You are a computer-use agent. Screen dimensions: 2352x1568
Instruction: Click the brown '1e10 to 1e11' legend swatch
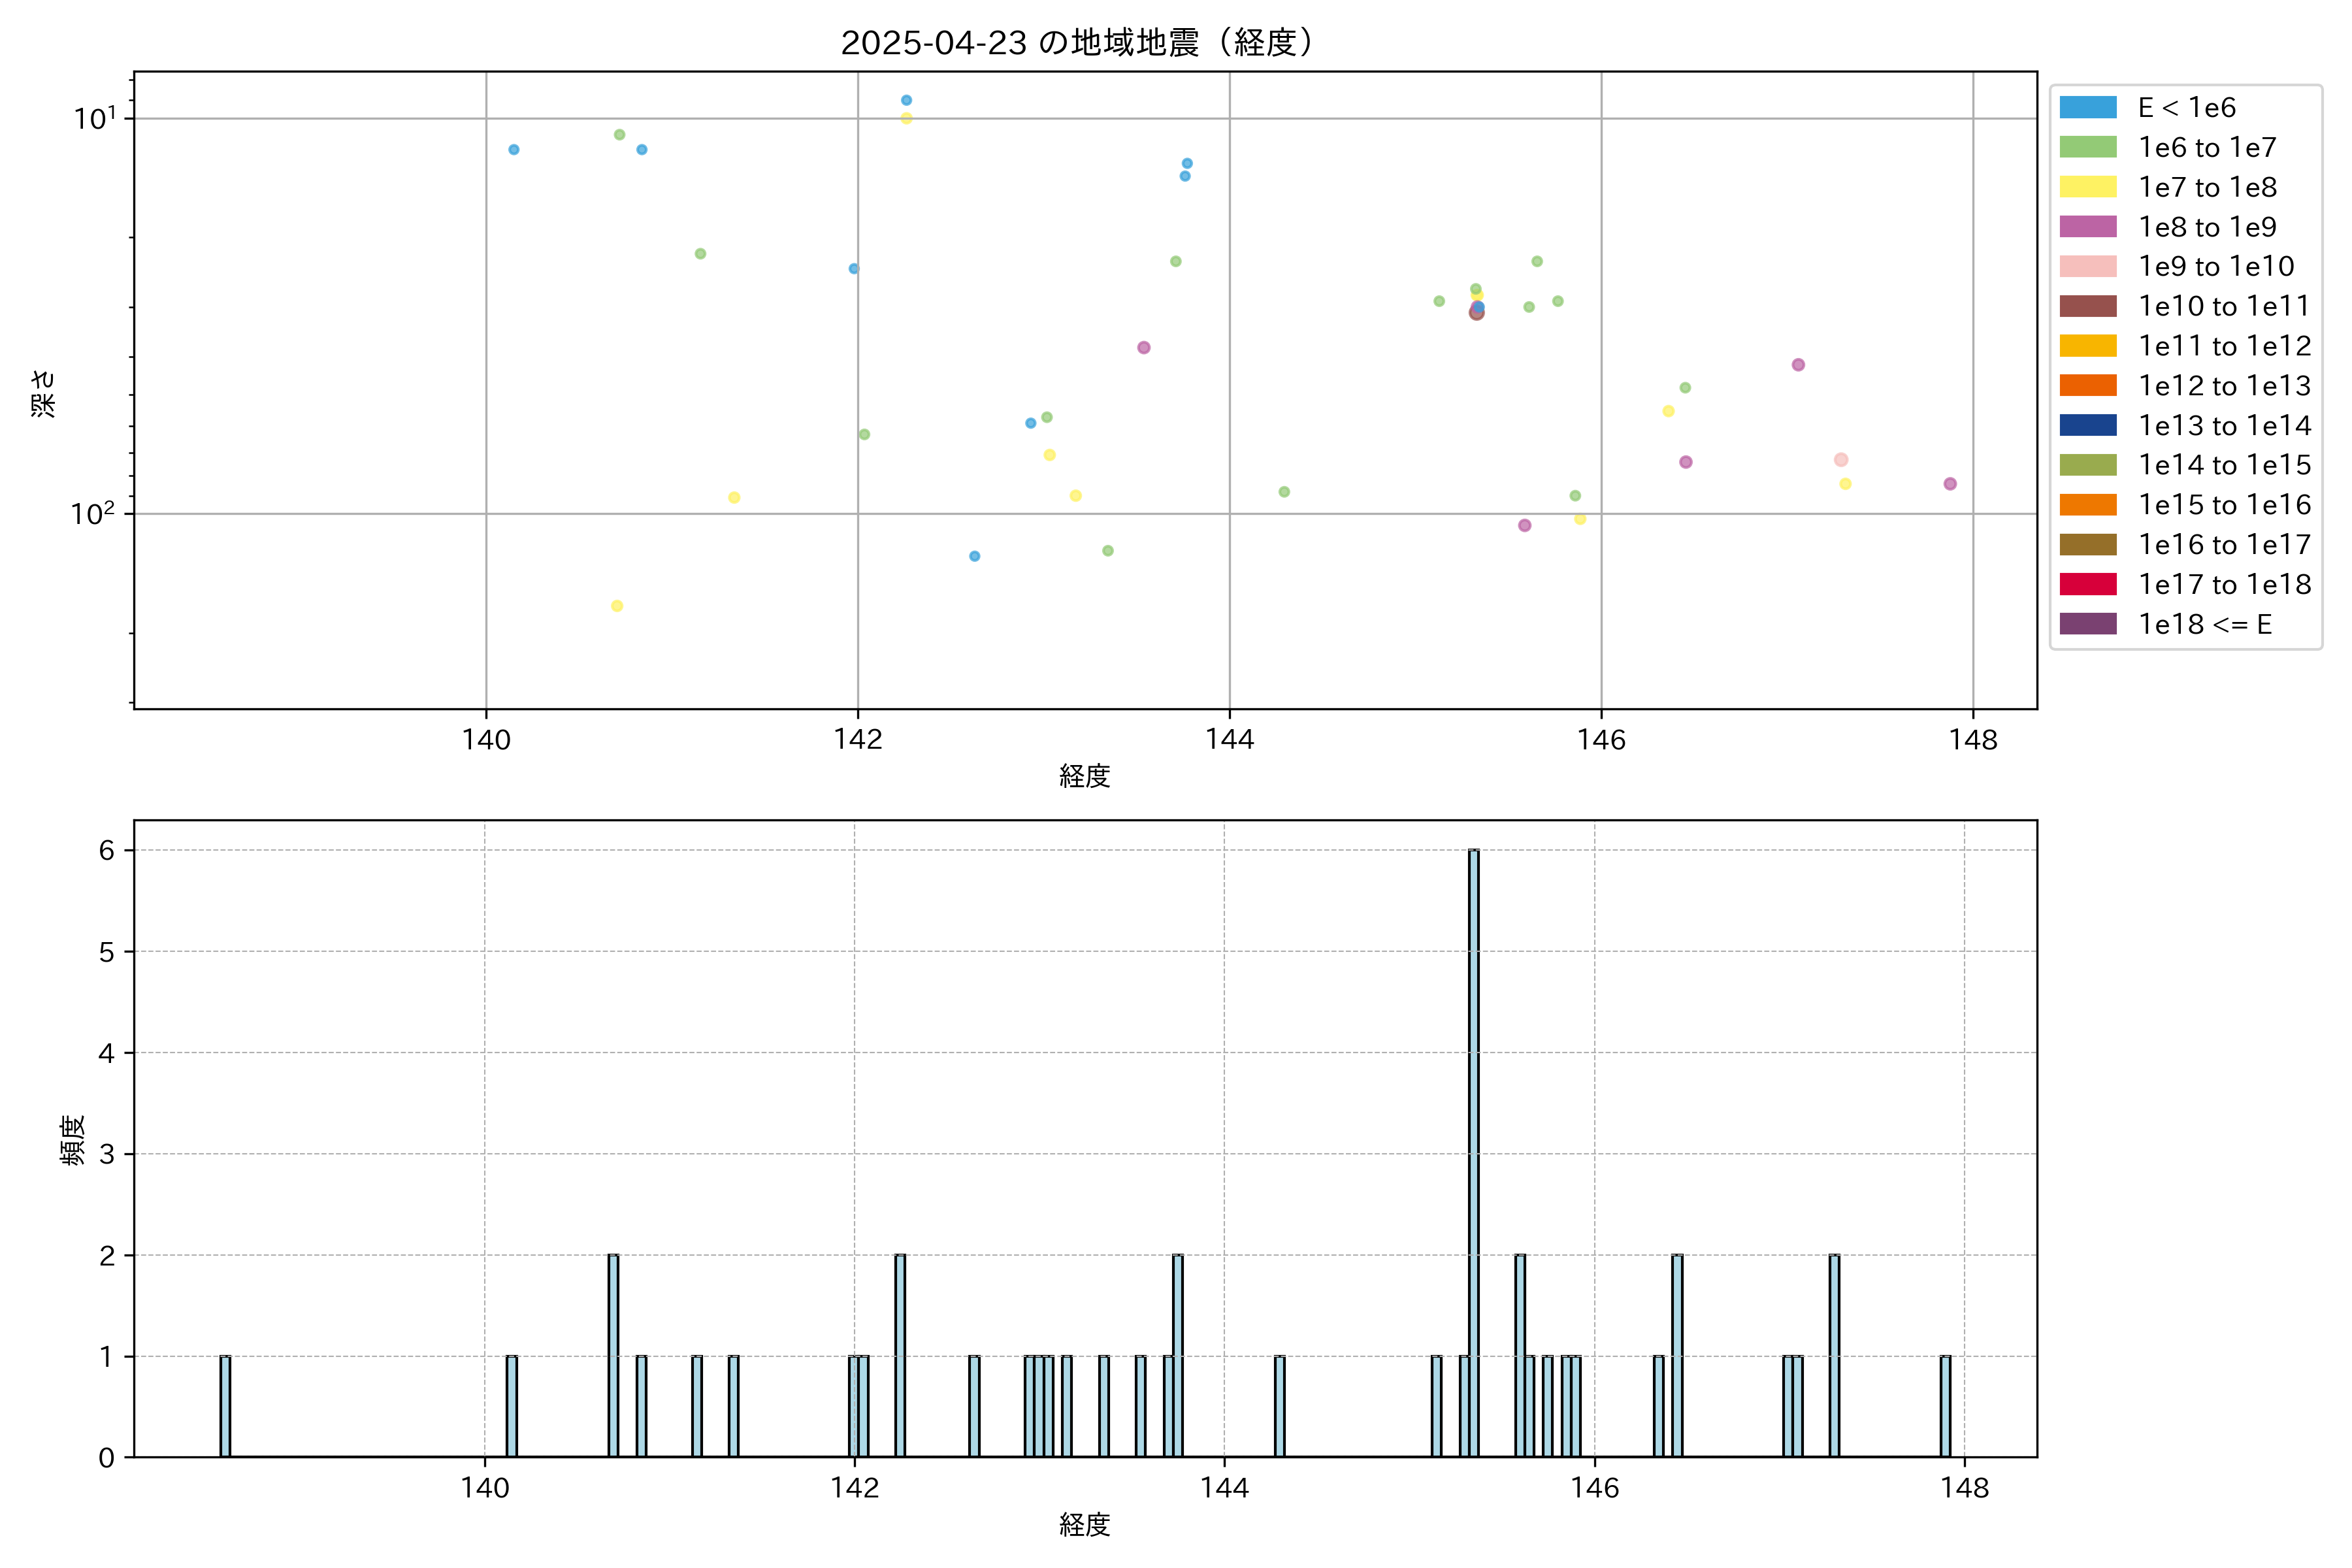click(2087, 306)
